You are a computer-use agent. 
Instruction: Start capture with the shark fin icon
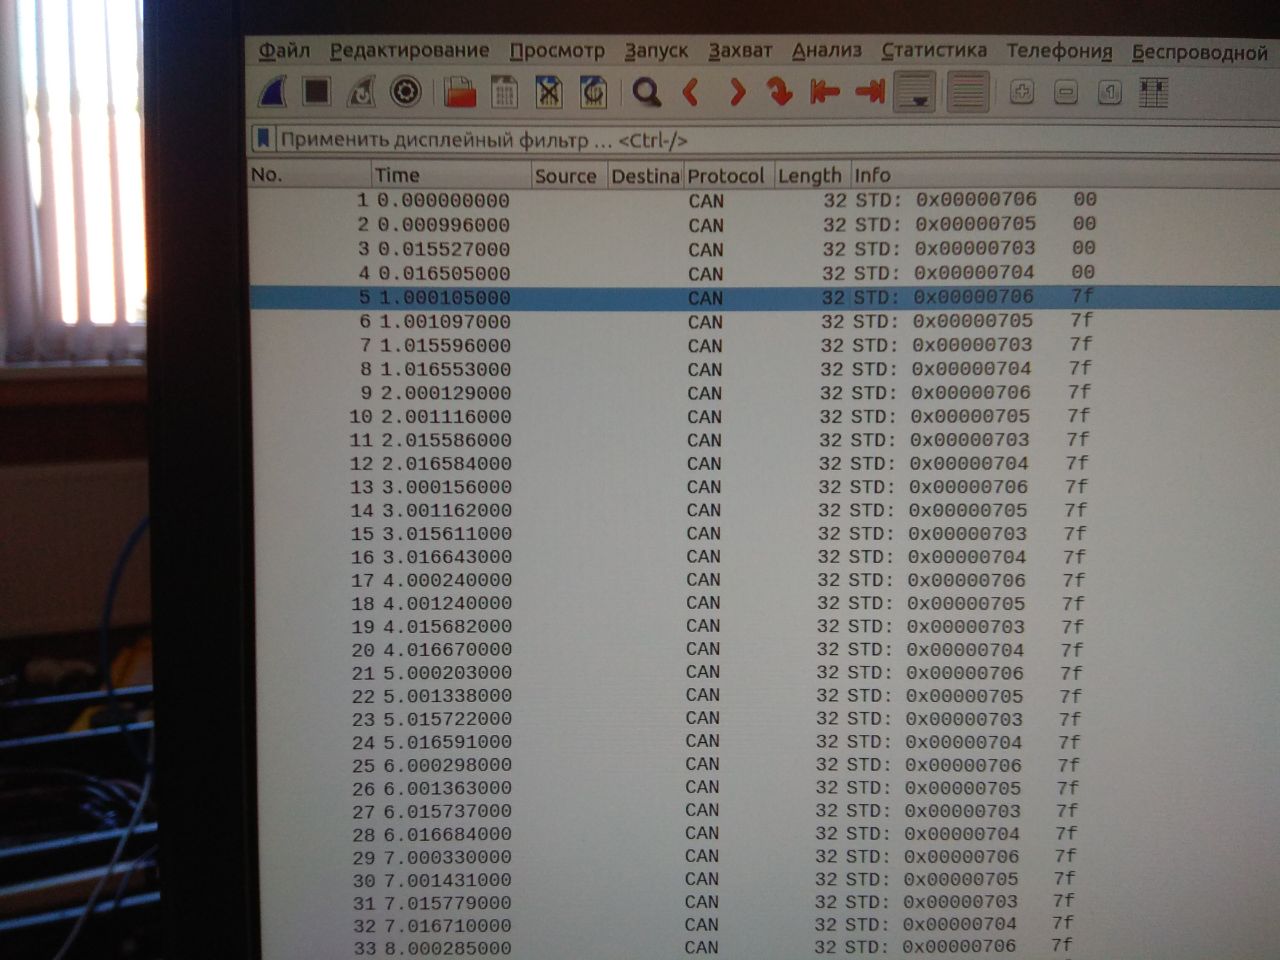pos(274,92)
